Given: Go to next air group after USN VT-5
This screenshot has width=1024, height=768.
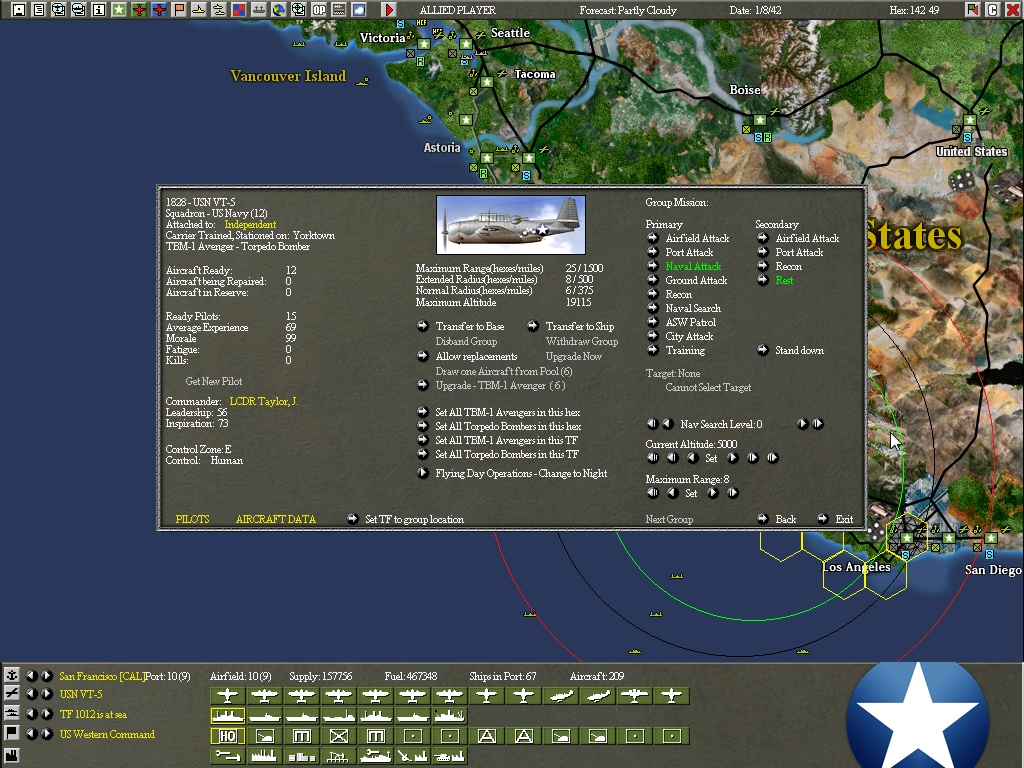Looking at the screenshot, I should tap(46, 694).
